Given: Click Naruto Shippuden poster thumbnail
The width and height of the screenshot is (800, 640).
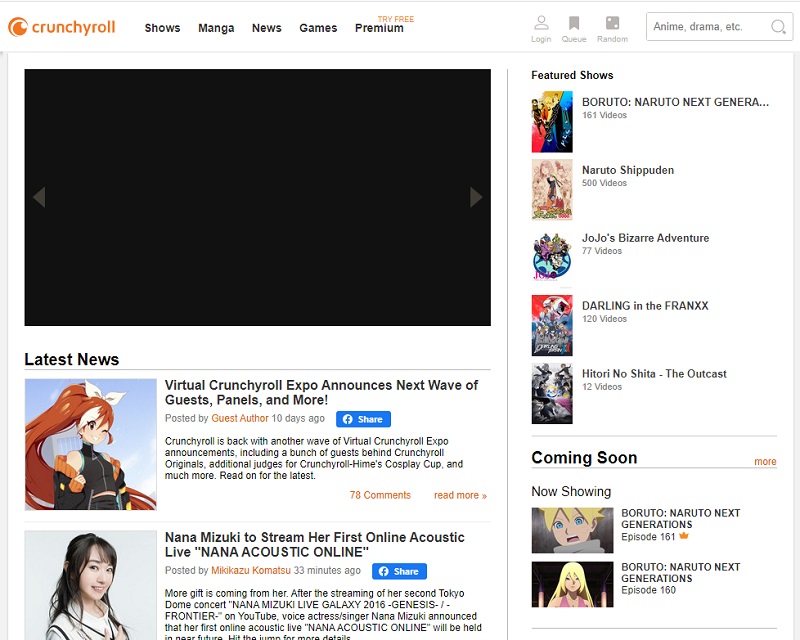Looking at the screenshot, I should click(552, 190).
